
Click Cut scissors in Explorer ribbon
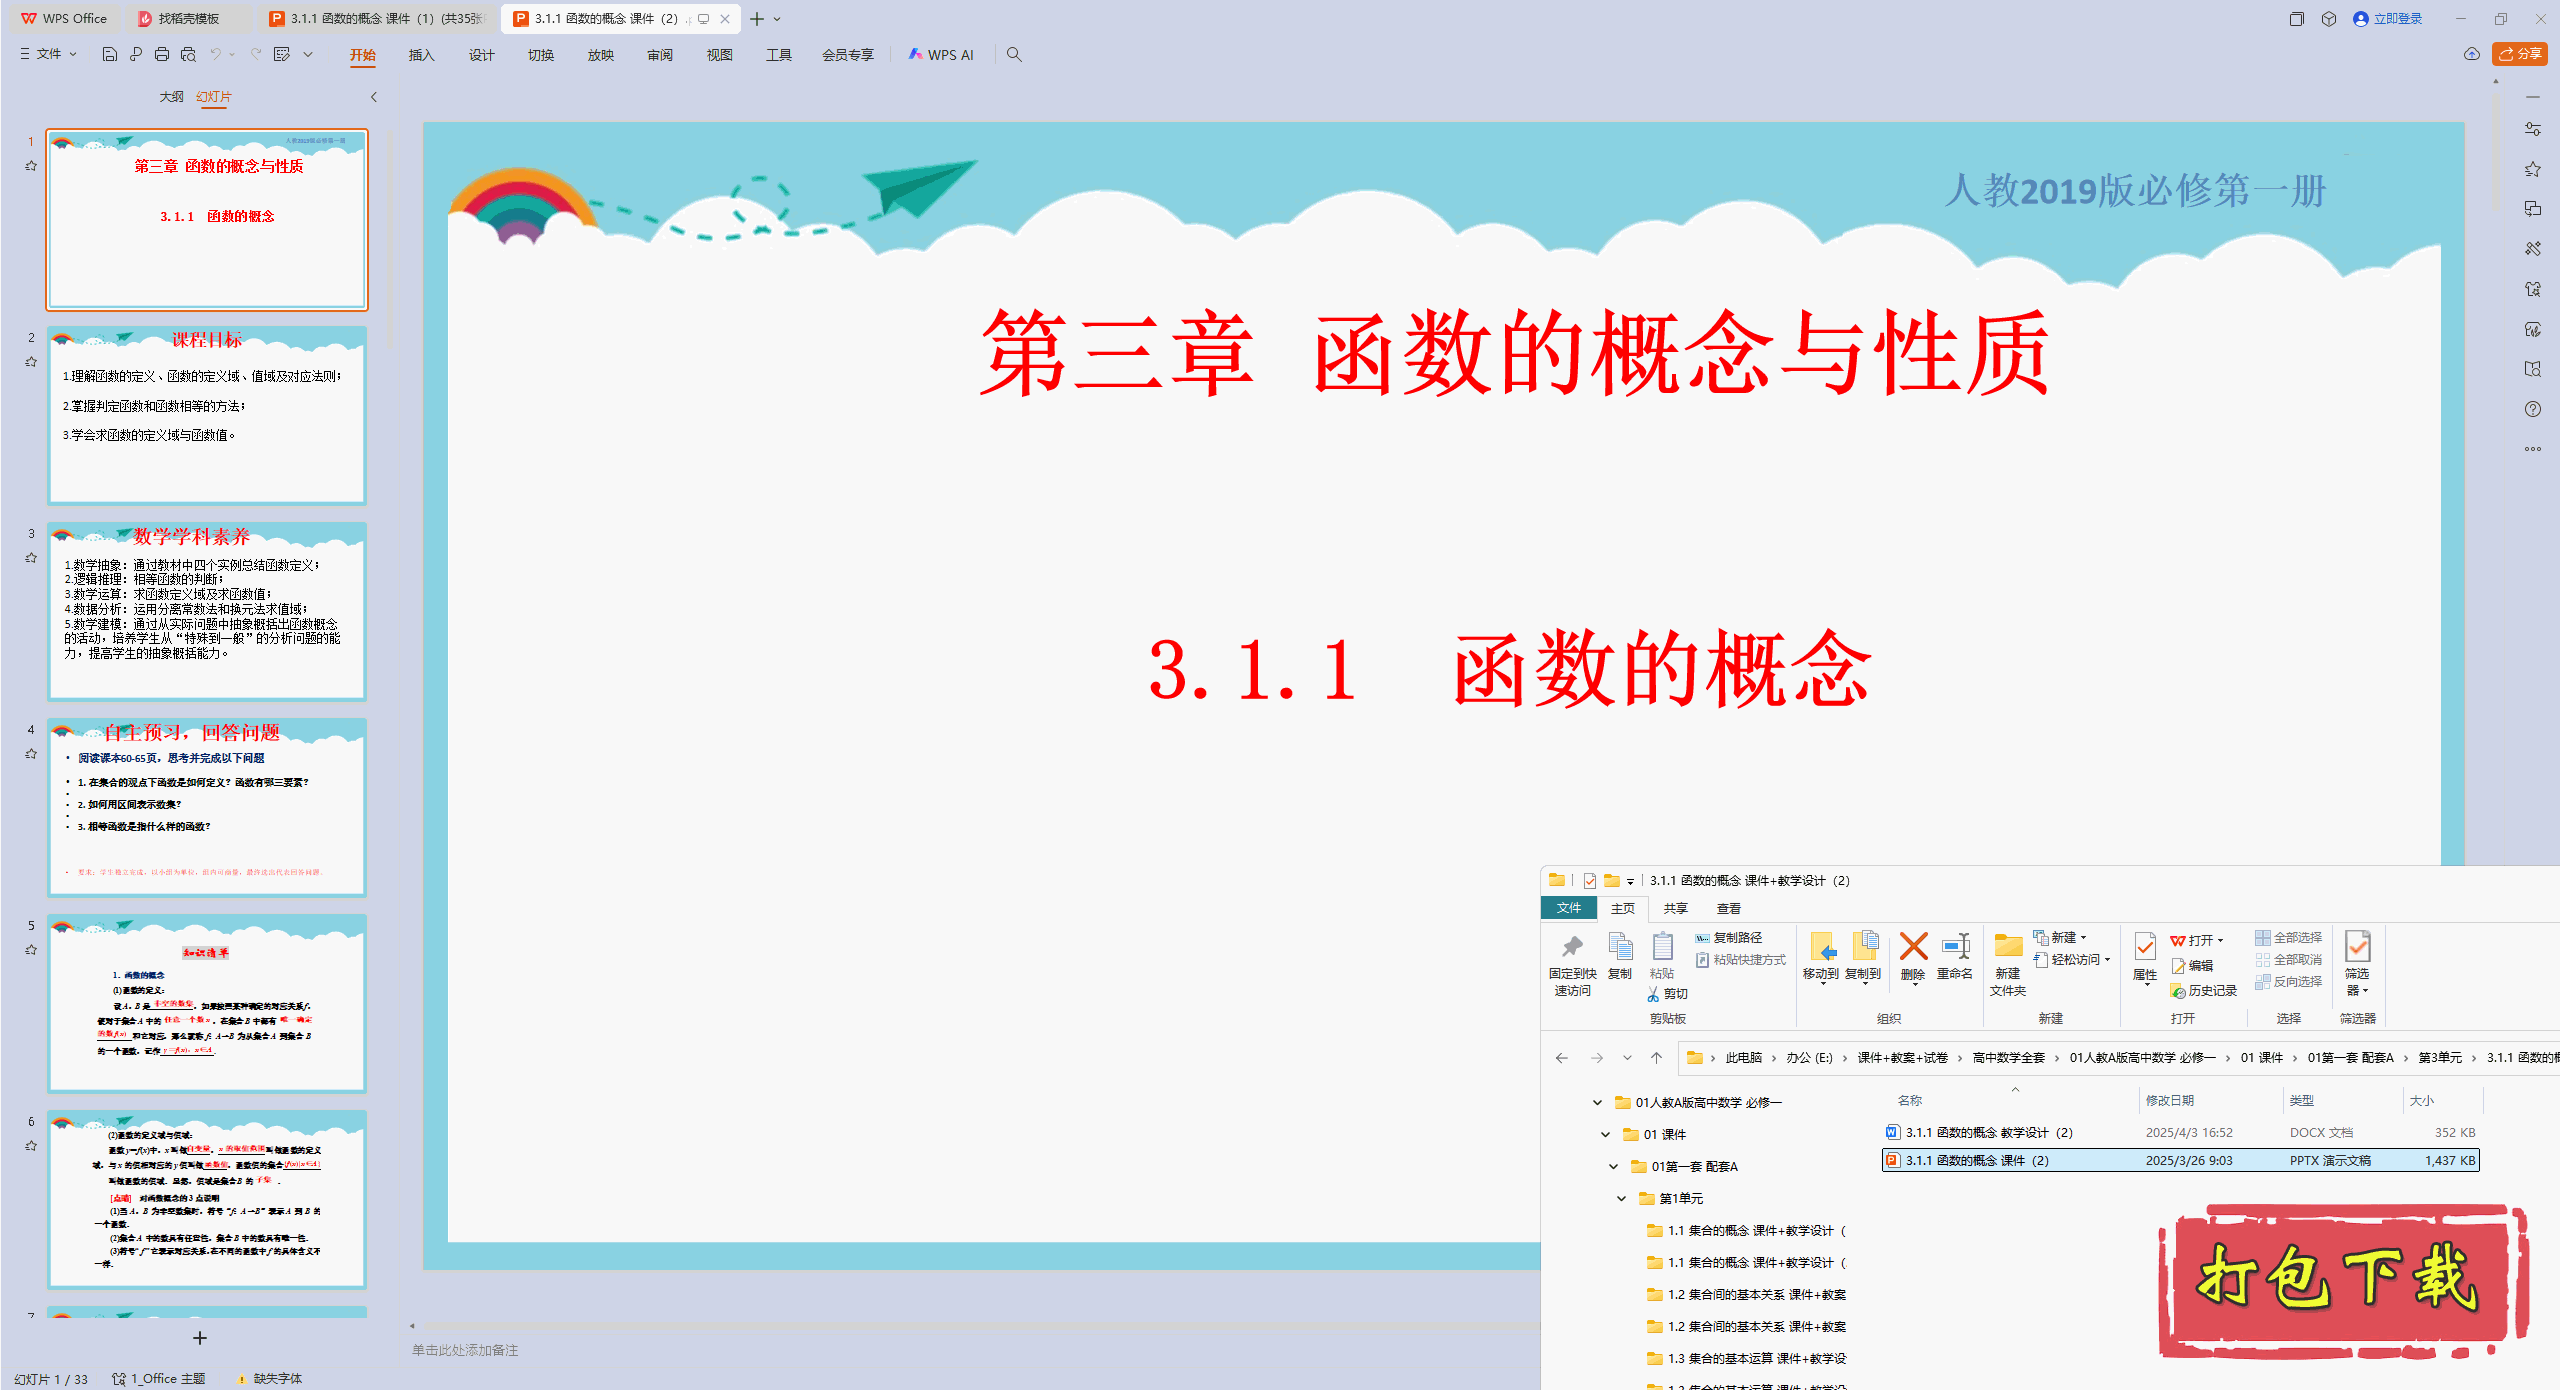click(x=1667, y=994)
